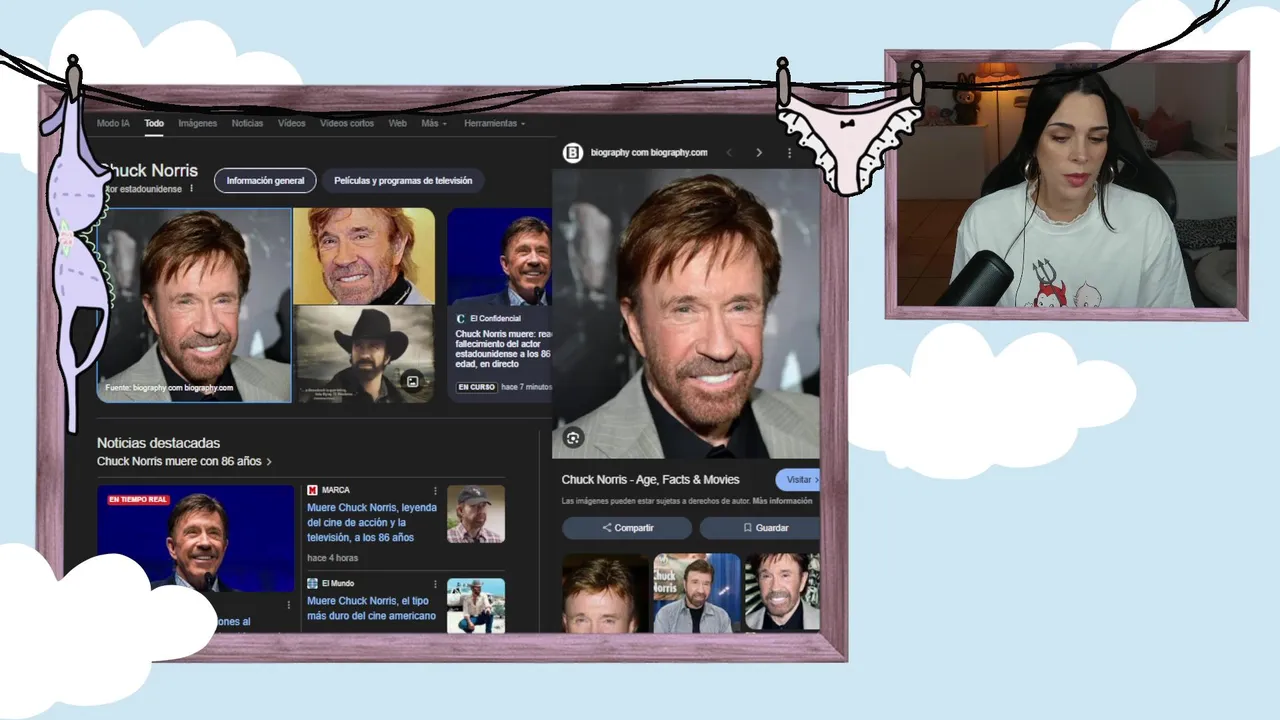Screen dimensions: 1280x720
Task: Open El Mundo article kneeling photo thumbnail
Action: pos(476,605)
